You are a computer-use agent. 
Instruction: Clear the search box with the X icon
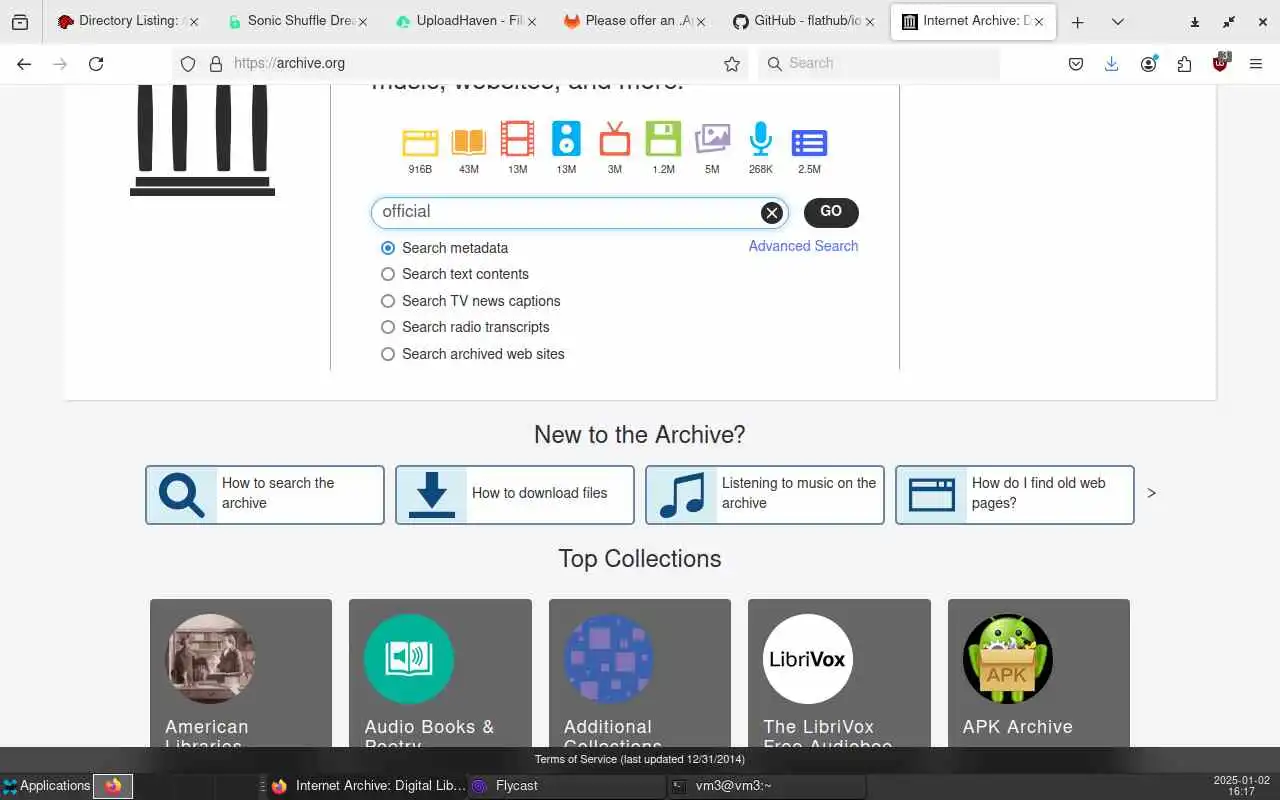click(771, 212)
